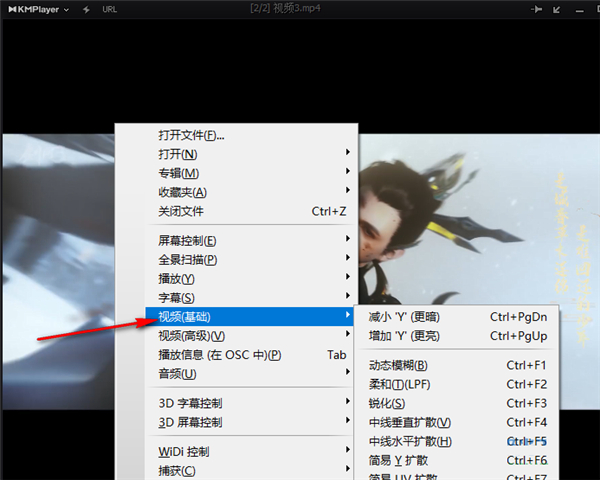This screenshot has width=600, height=480.
Task: Click the submenu arrow beside 收藏夹(A)
Action: click(347, 190)
